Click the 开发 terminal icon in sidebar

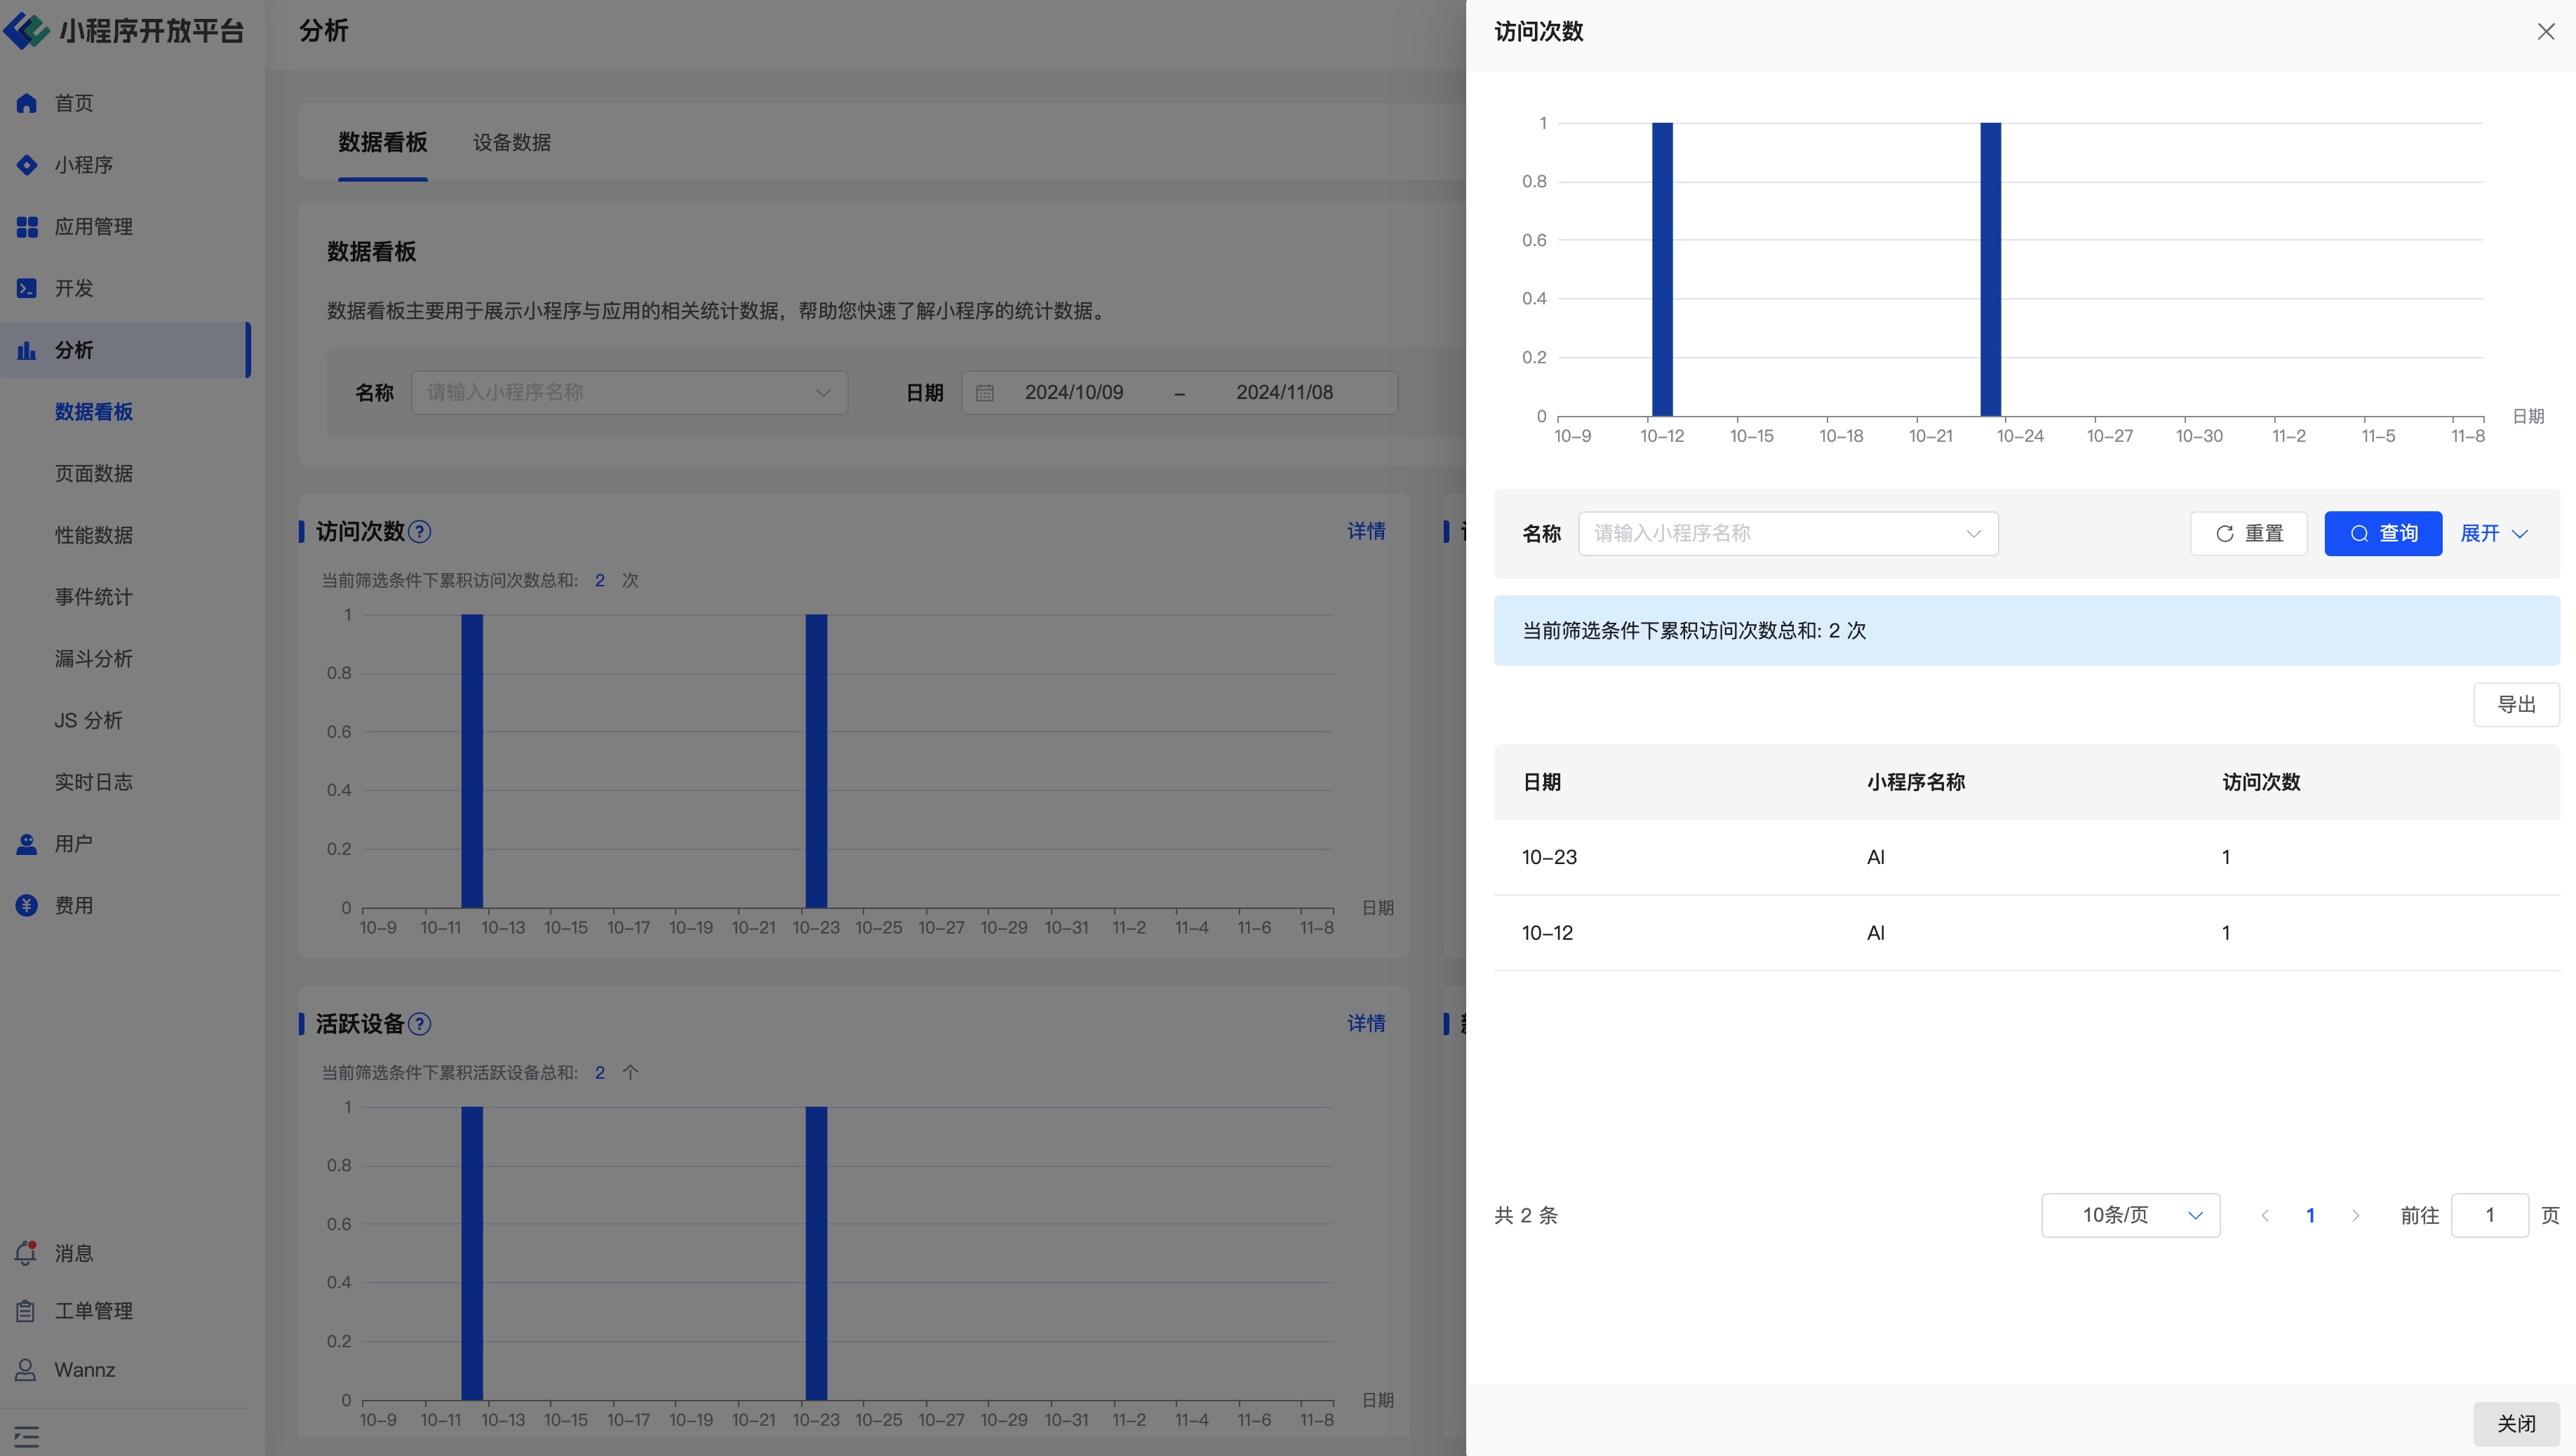tap(27, 288)
